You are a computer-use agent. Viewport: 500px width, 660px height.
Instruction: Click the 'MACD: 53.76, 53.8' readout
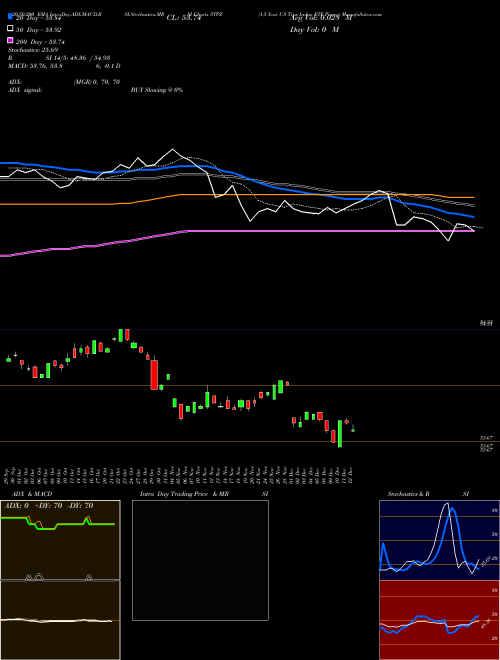35,66
